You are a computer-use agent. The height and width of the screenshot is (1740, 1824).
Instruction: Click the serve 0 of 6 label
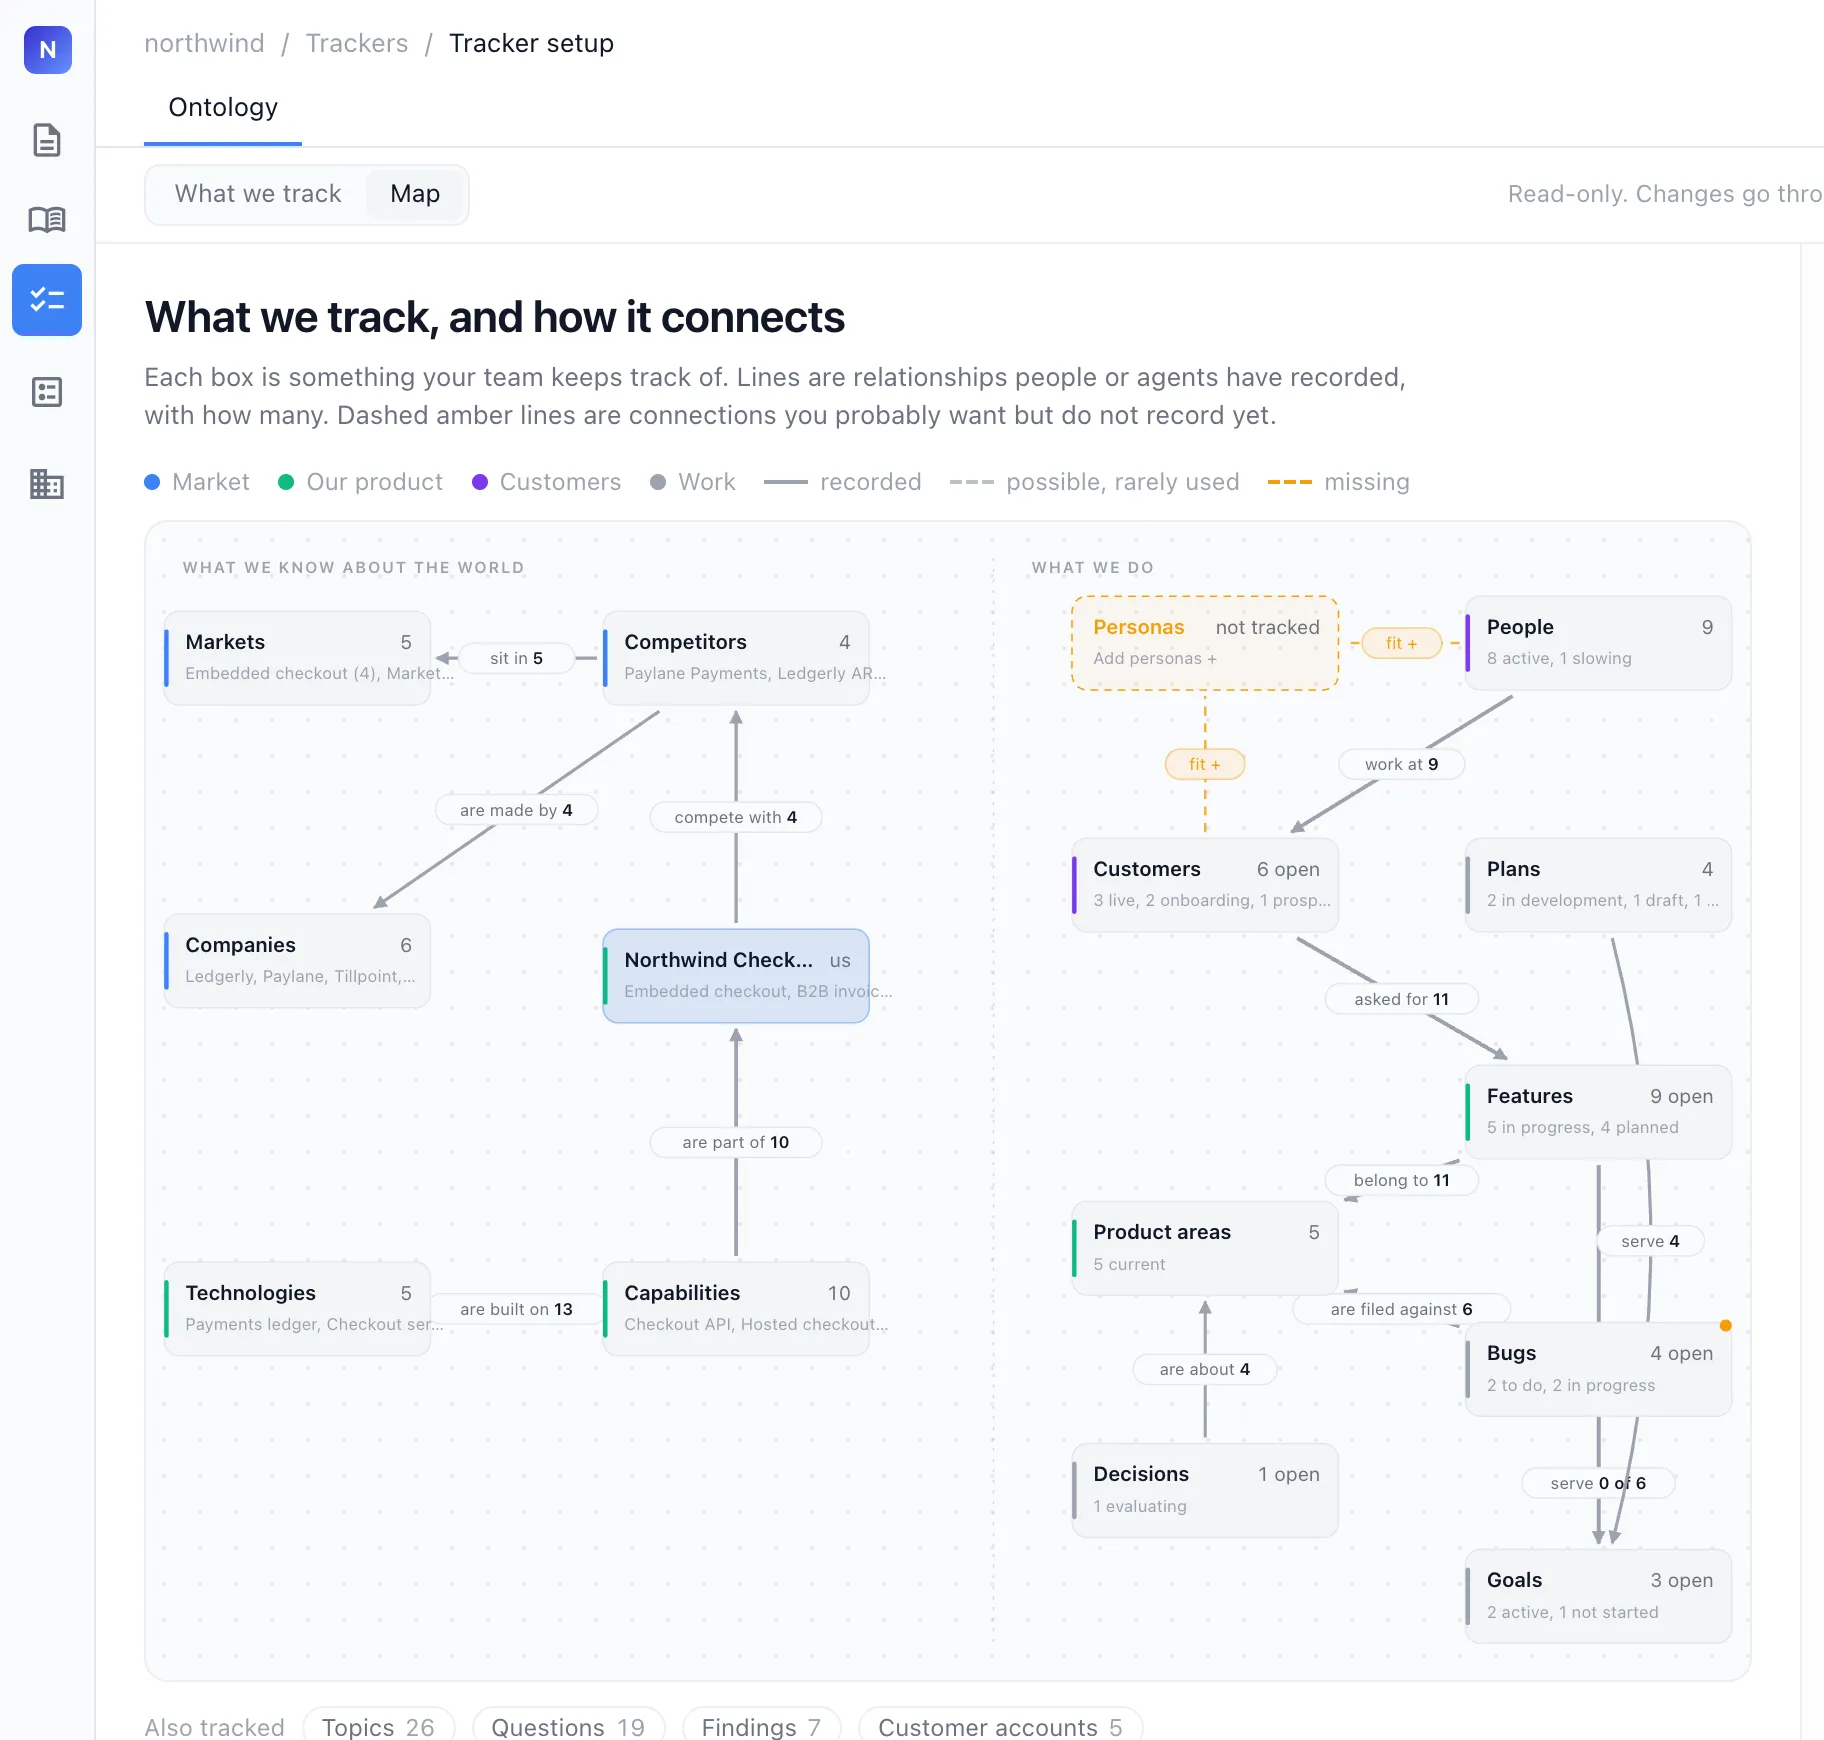pos(1598,1483)
